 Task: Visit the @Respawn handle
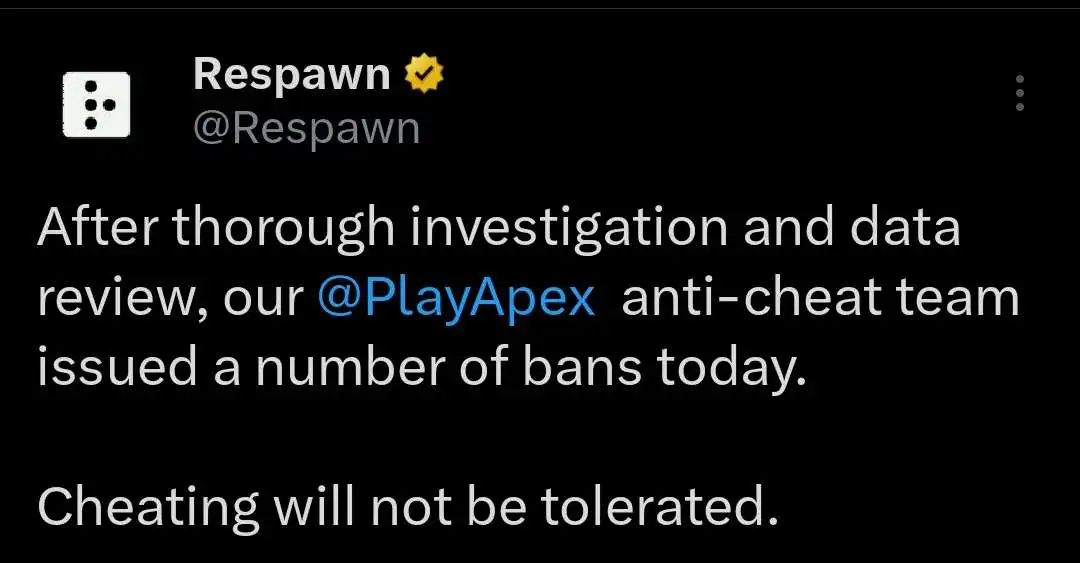307,128
